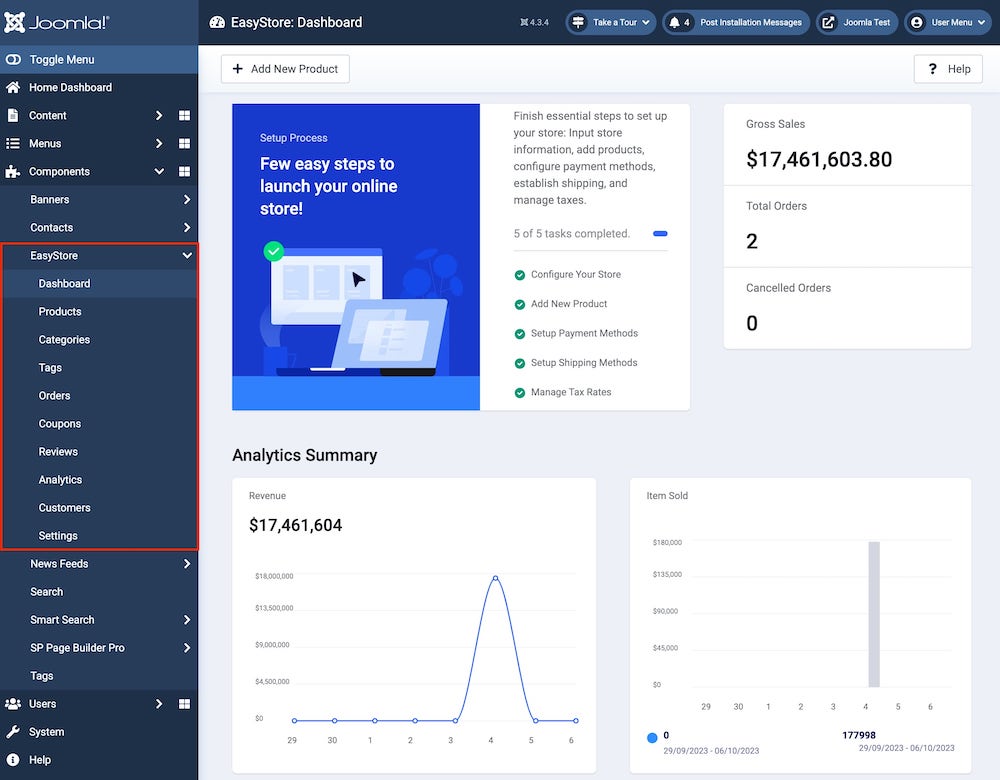The width and height of the screenshot is (1000, 780).
Task: Click the Home Dashboard house icon
Action: [x=13, y=88]
